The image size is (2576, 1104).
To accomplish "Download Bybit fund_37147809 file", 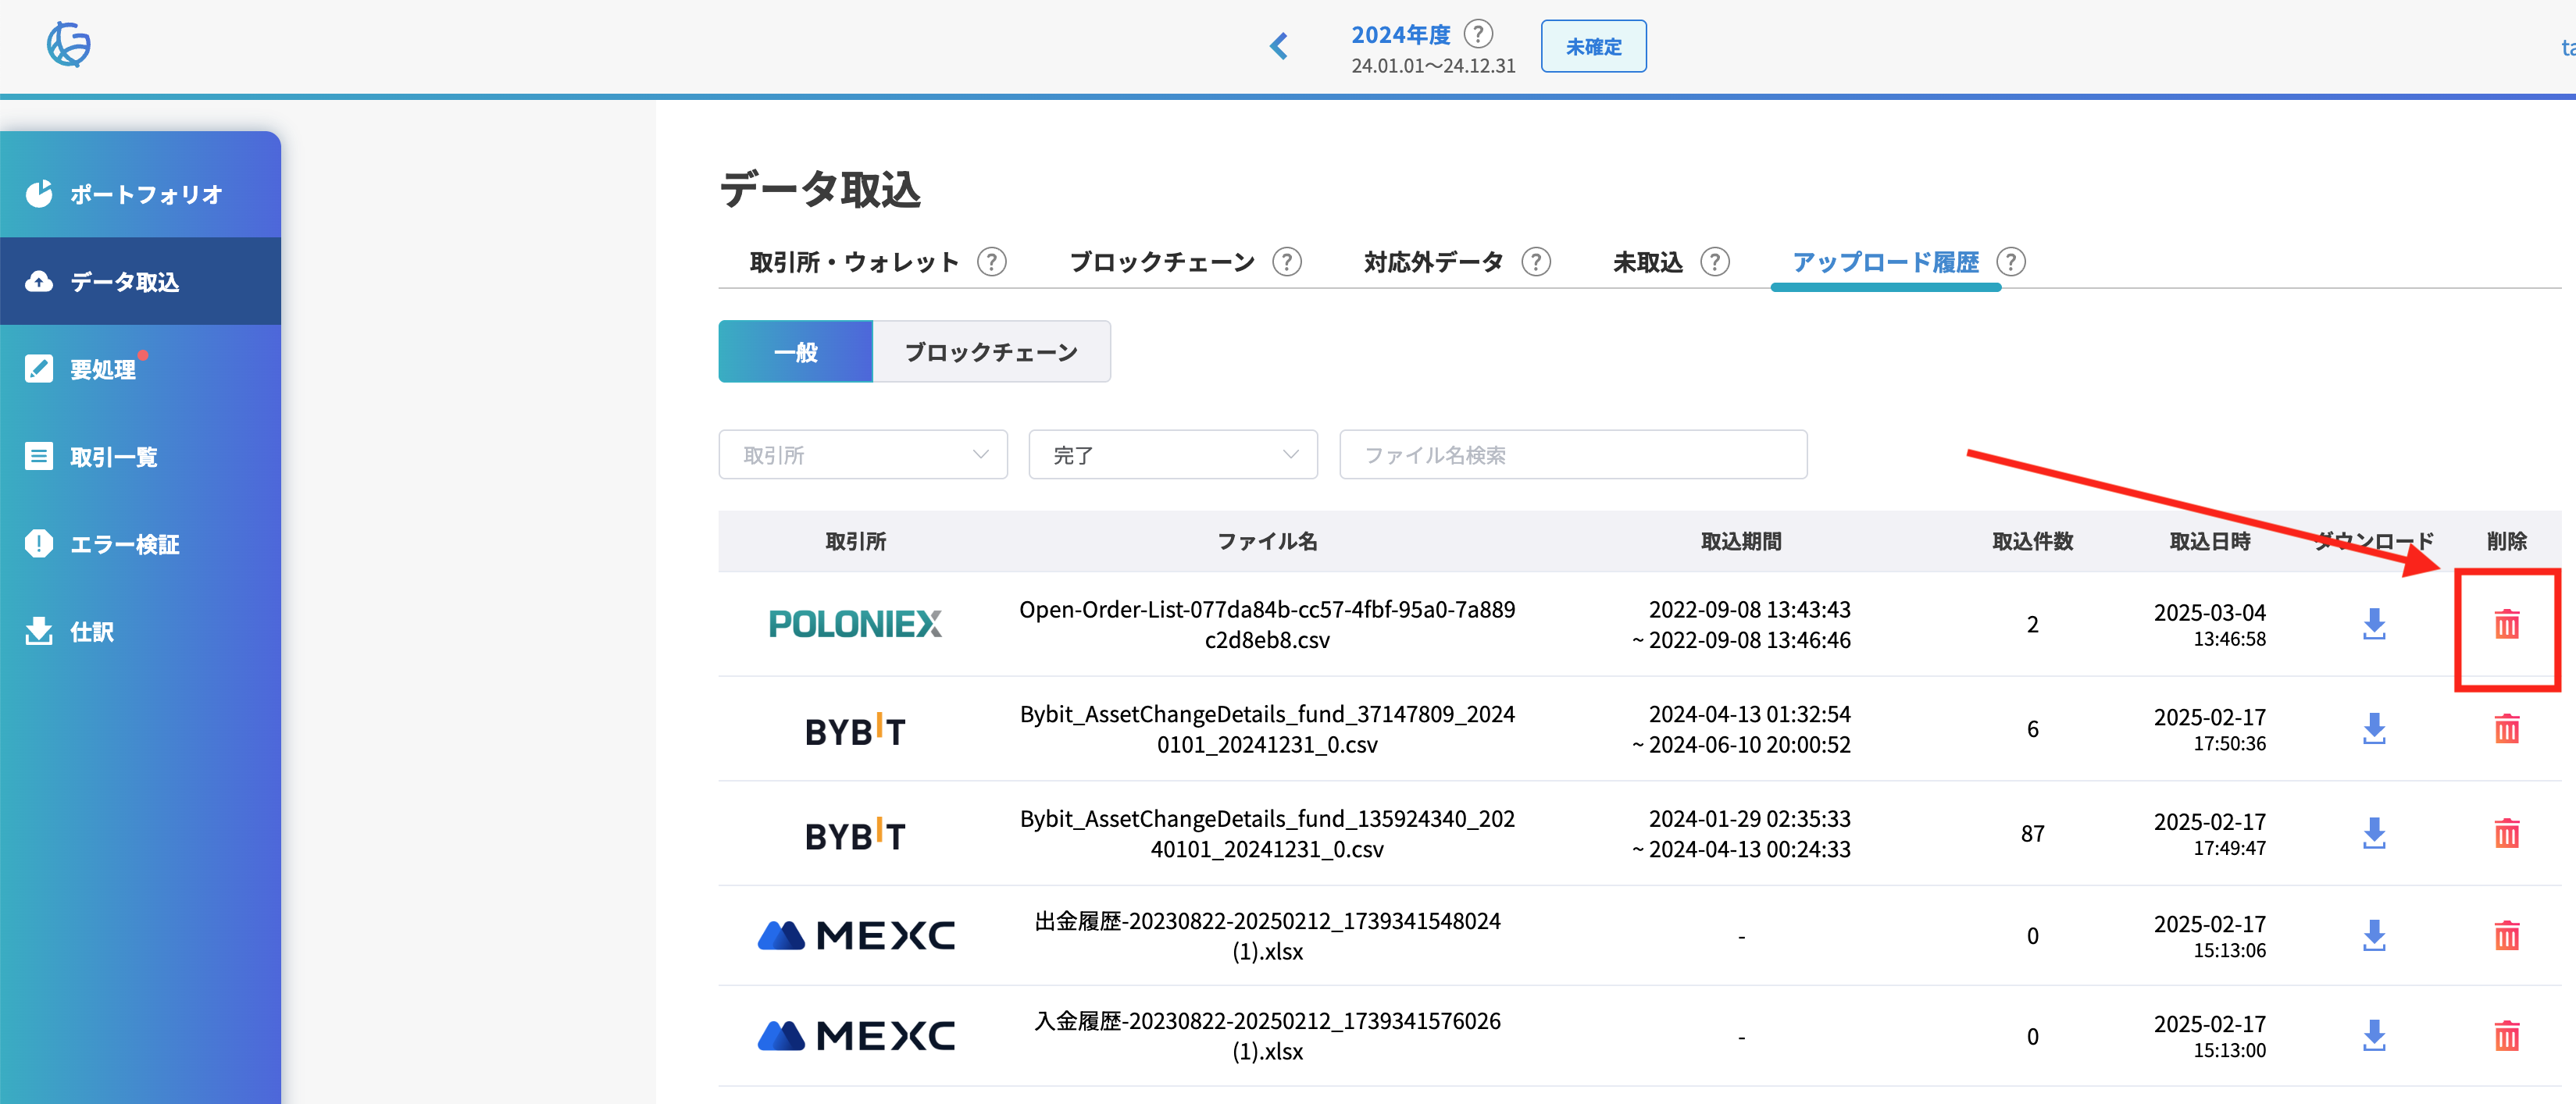I will 2374,729.
